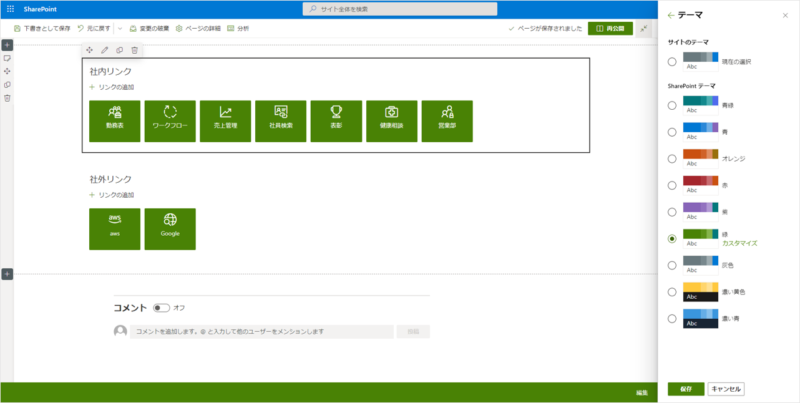This screenshot has height=403, width=800.
Task: Click the カスタマイズ link under green theme
Action: [743, 242]
